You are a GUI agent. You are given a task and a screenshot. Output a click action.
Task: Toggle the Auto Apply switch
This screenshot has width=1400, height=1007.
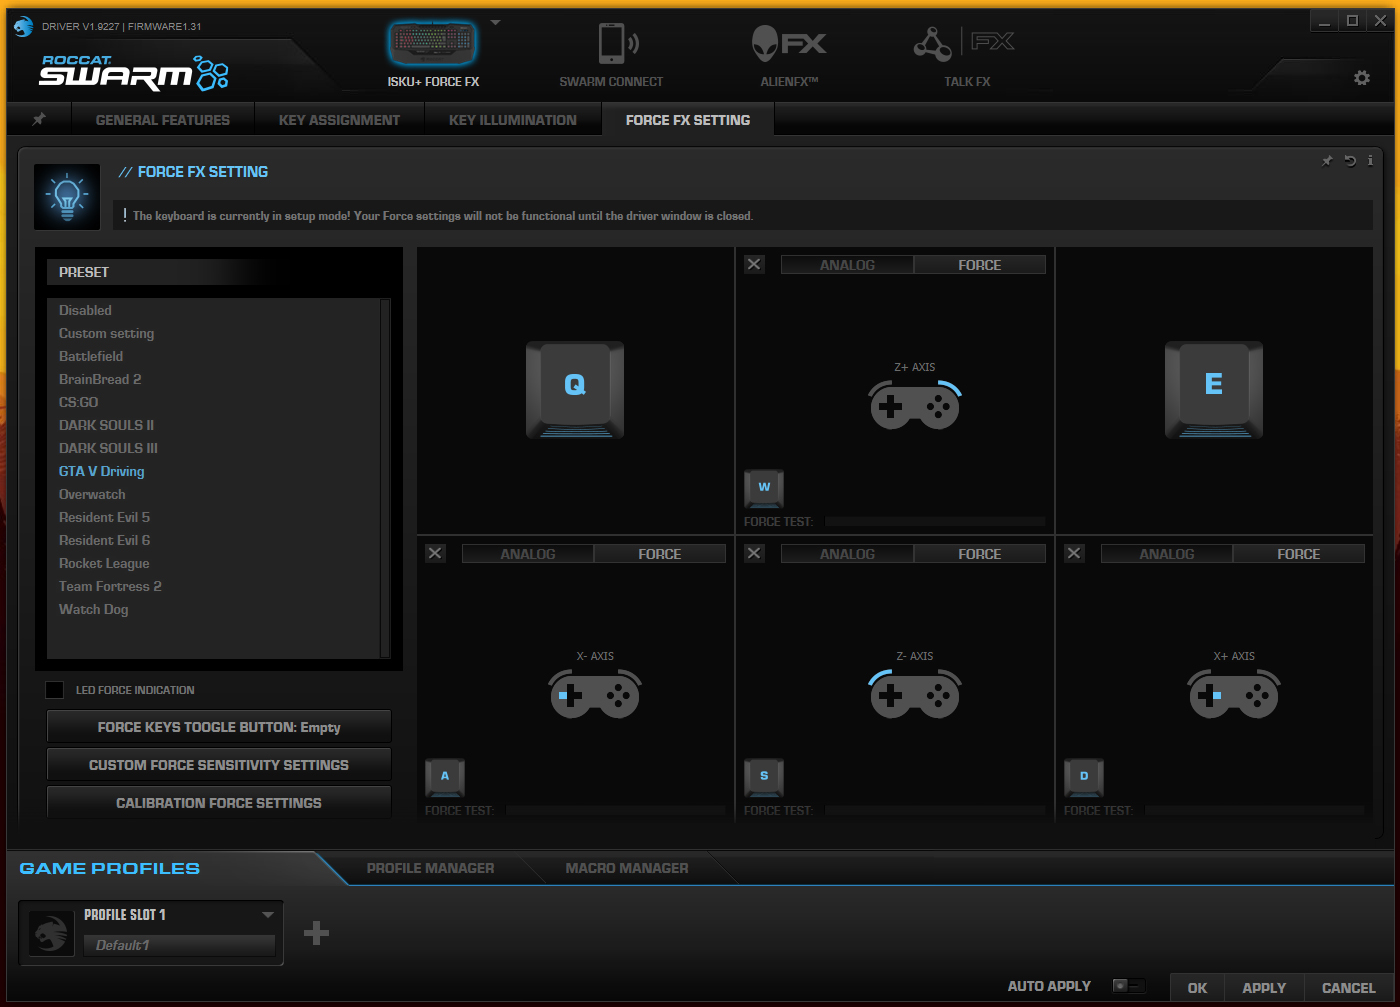pyautogui.click(x=1127, y=986)
